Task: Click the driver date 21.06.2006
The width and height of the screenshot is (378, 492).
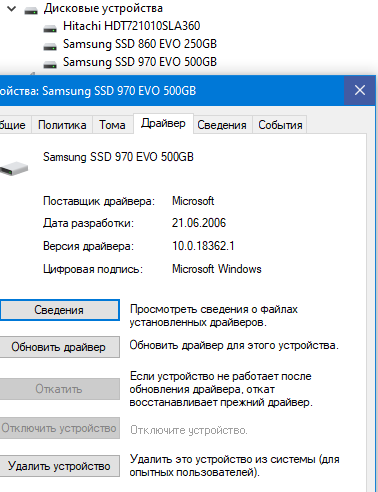Action: click(199, 223)
